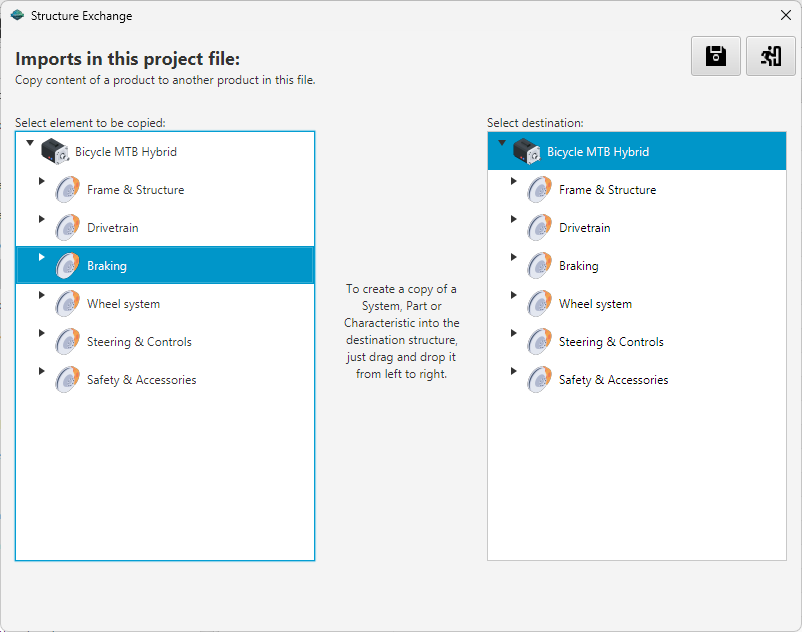Click the Bicycle MTB Hybrid product icon in destination tree

click(527, 152)
